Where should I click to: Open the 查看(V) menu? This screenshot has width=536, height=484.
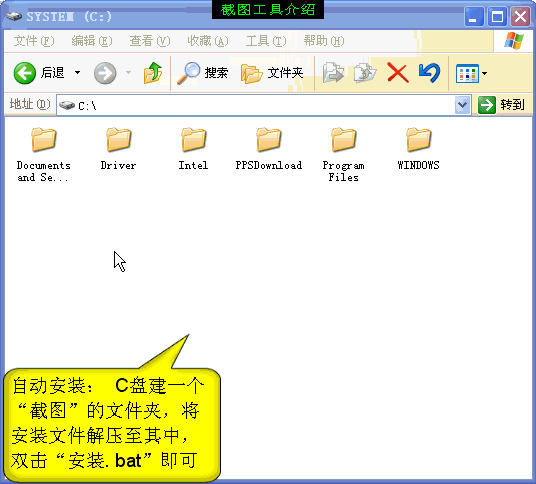point(150,41)
